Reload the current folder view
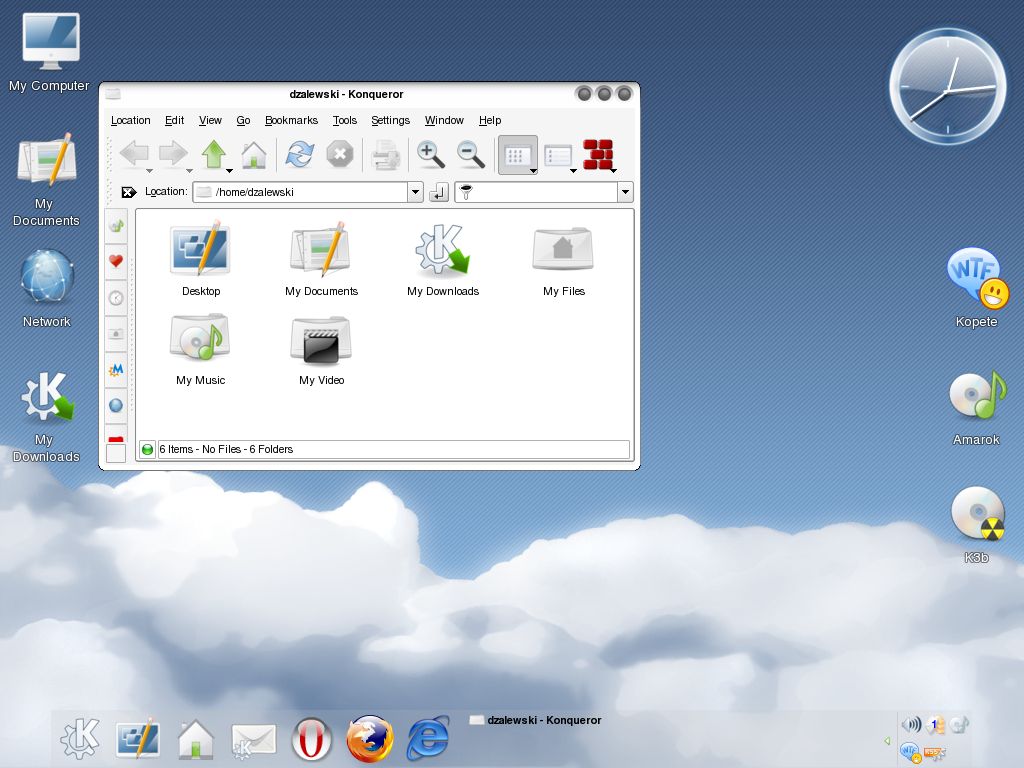Screen dimensions: 1024x768 coord(300,155)
